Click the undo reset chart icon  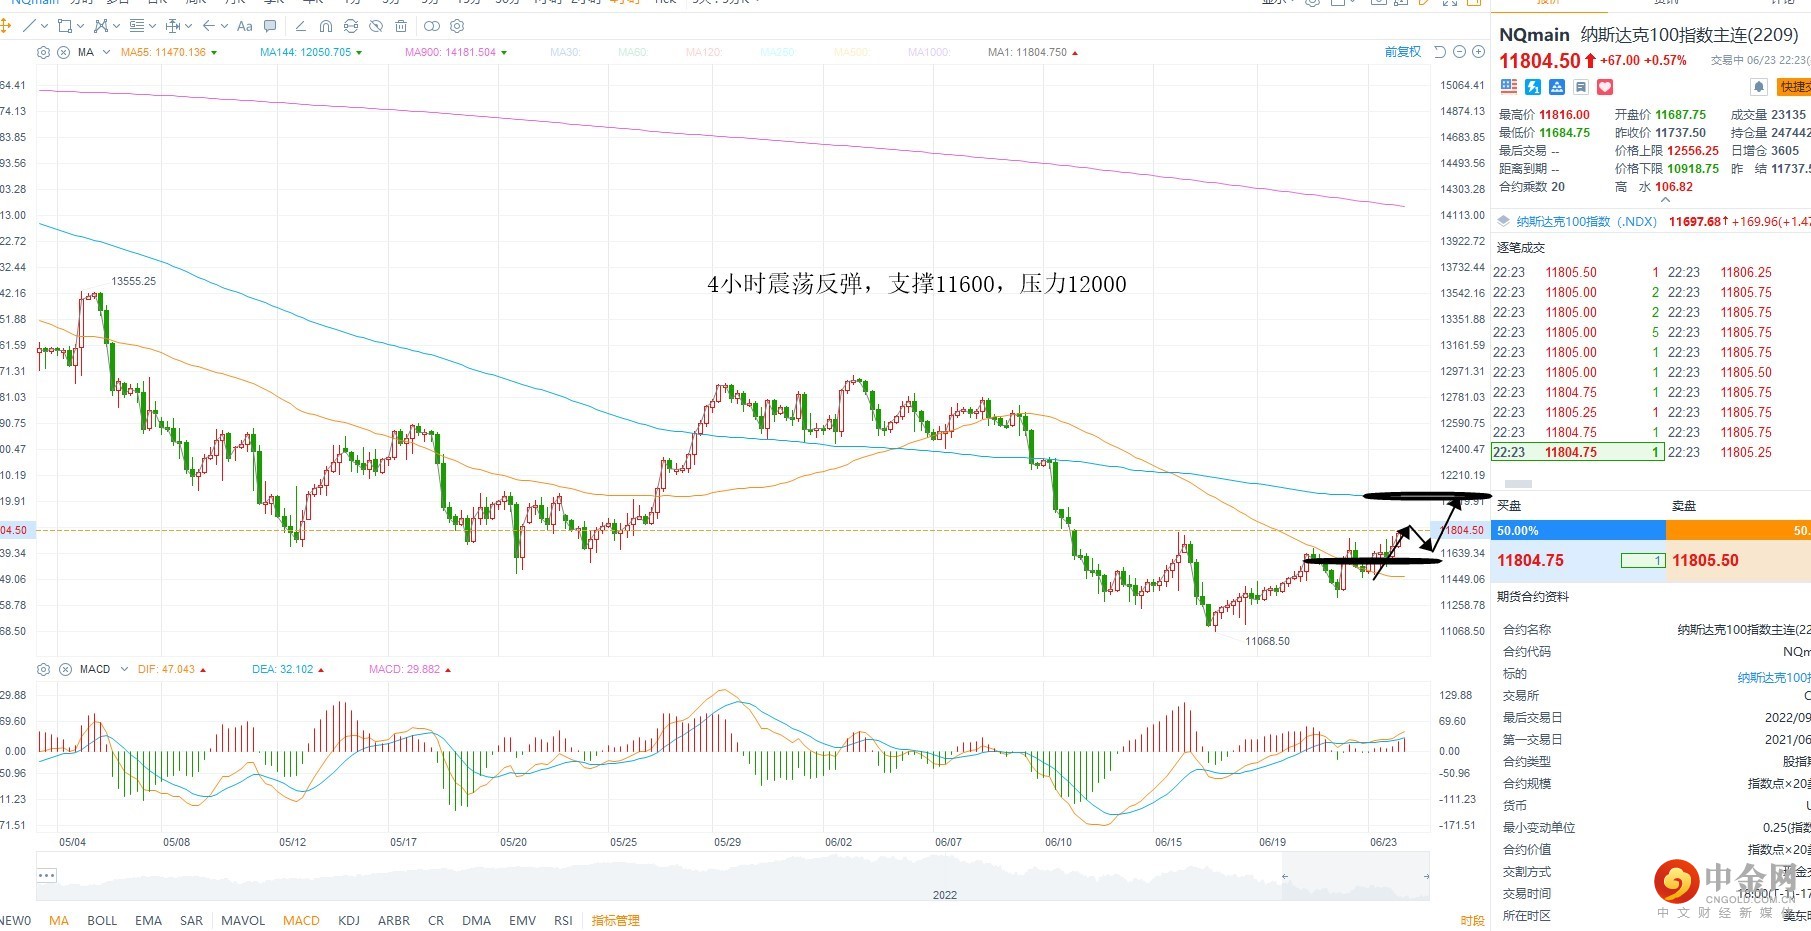coord(1440,52)
